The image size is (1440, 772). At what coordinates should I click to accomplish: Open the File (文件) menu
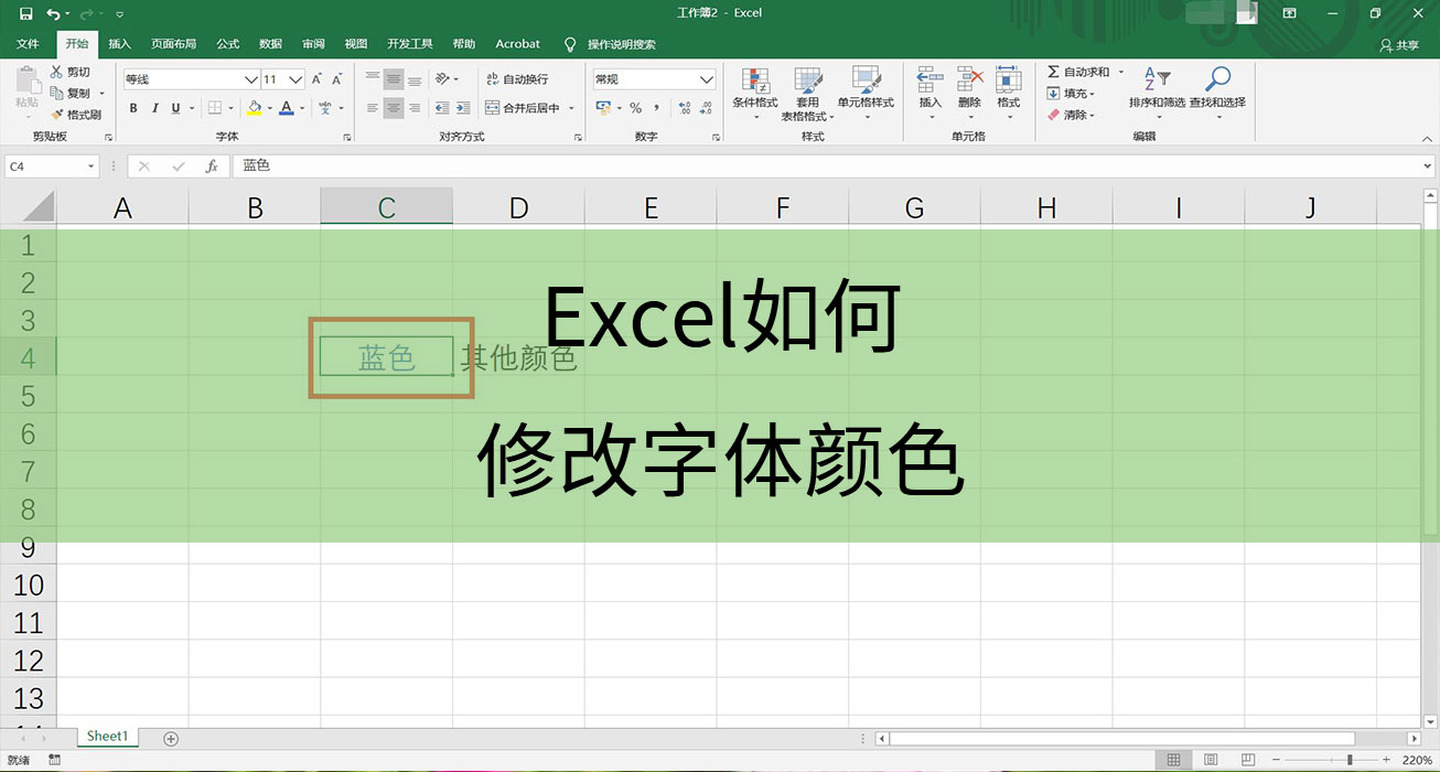point(28,44)
